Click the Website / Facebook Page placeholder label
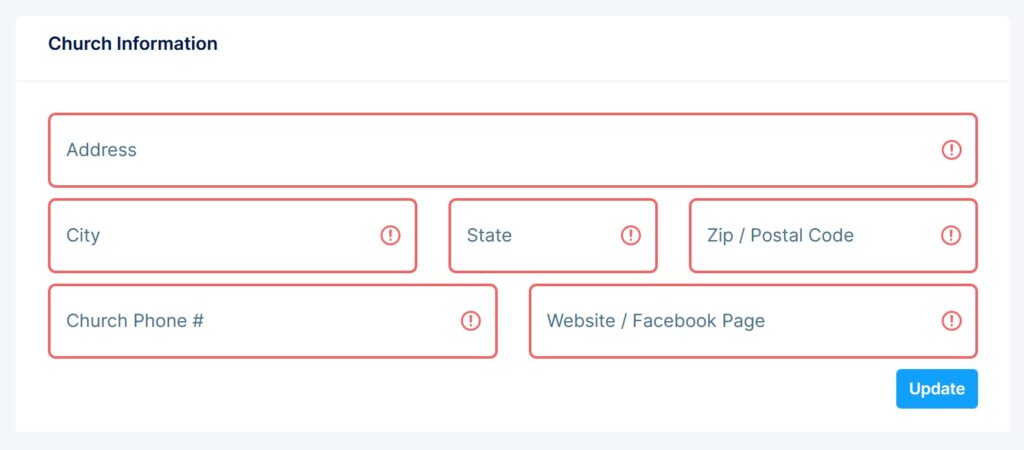 click(x=656, y=321)
